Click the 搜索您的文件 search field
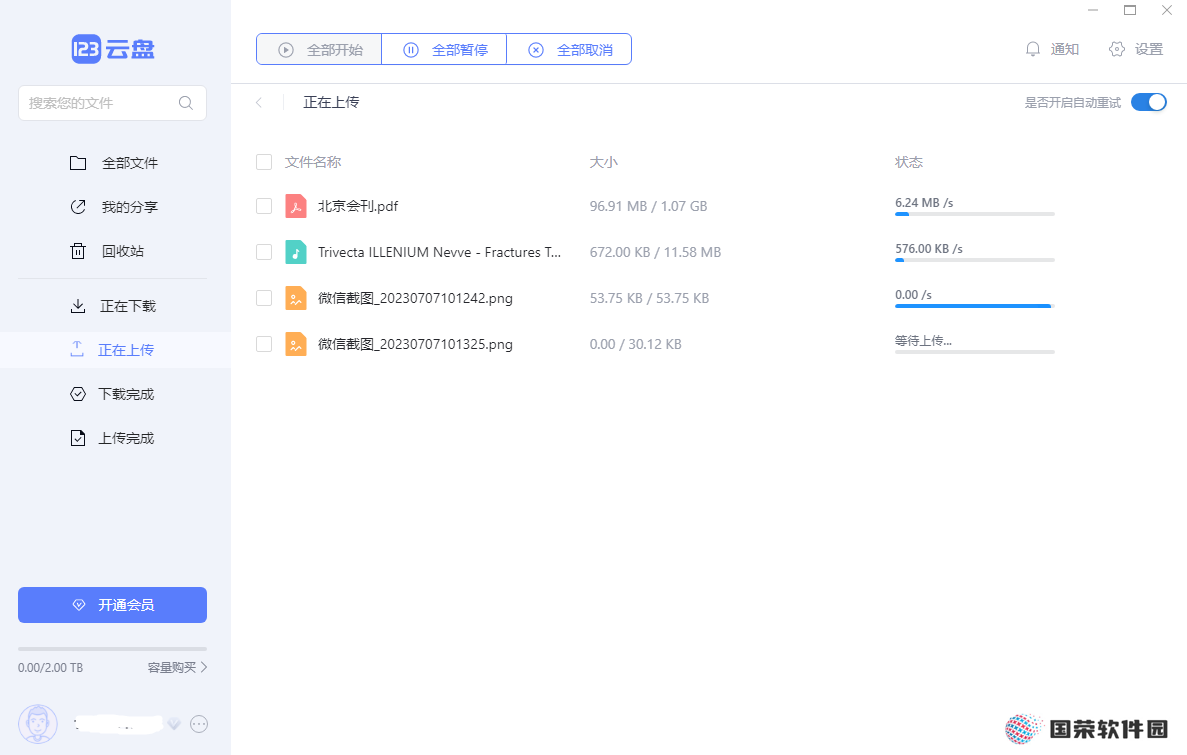Image resolution: width=1187 pixels, height=755 pixels. pyautogui.click(x=113, y=103)
